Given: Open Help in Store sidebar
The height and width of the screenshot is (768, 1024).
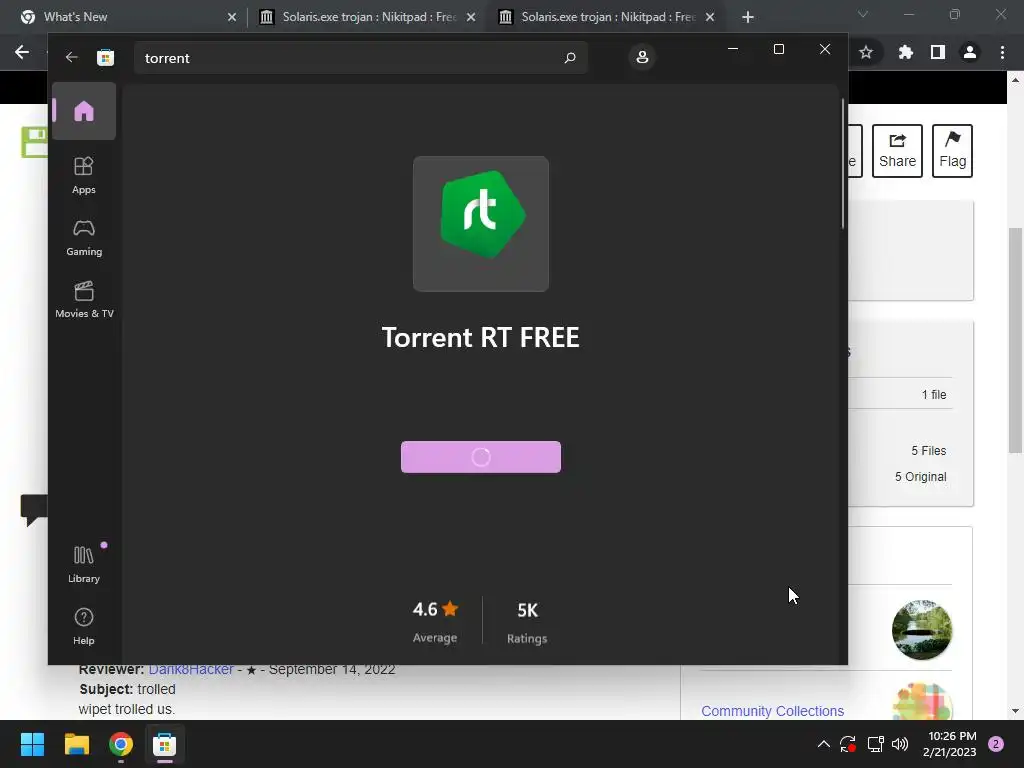Looking at the screenshot, I should coord(84,626).
